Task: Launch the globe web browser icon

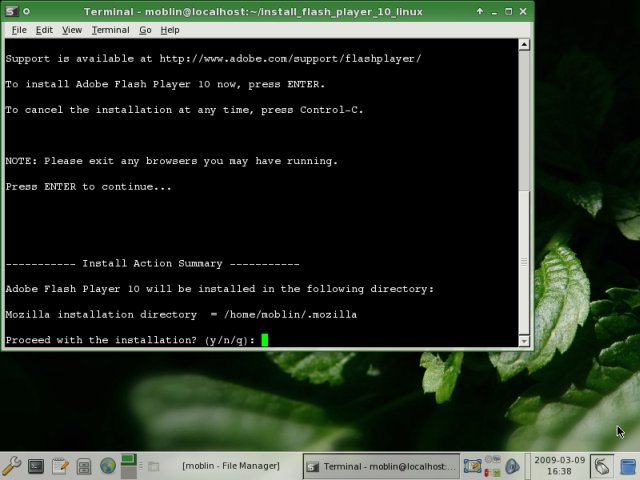Action: (108, 466)
